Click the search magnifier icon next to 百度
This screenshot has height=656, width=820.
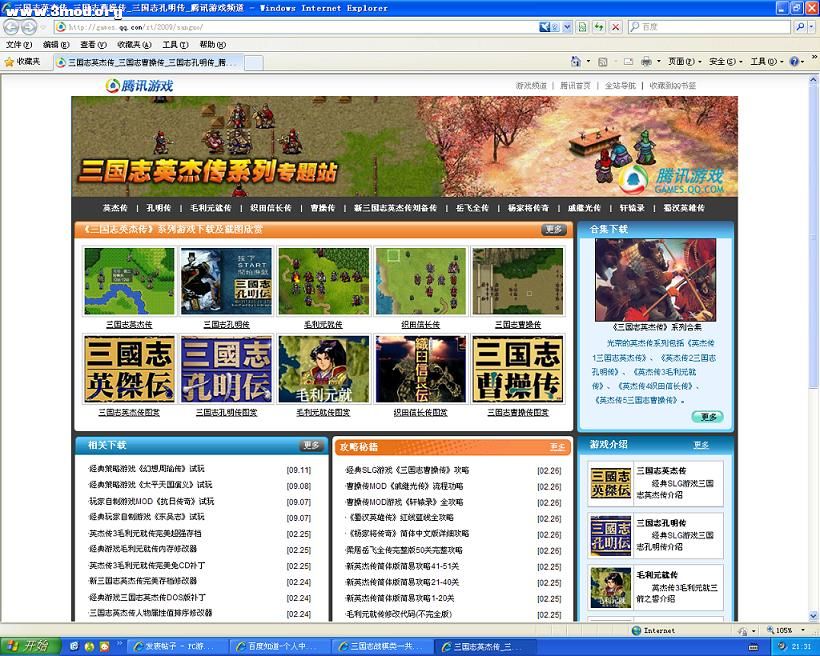click(x=797, y=27)
